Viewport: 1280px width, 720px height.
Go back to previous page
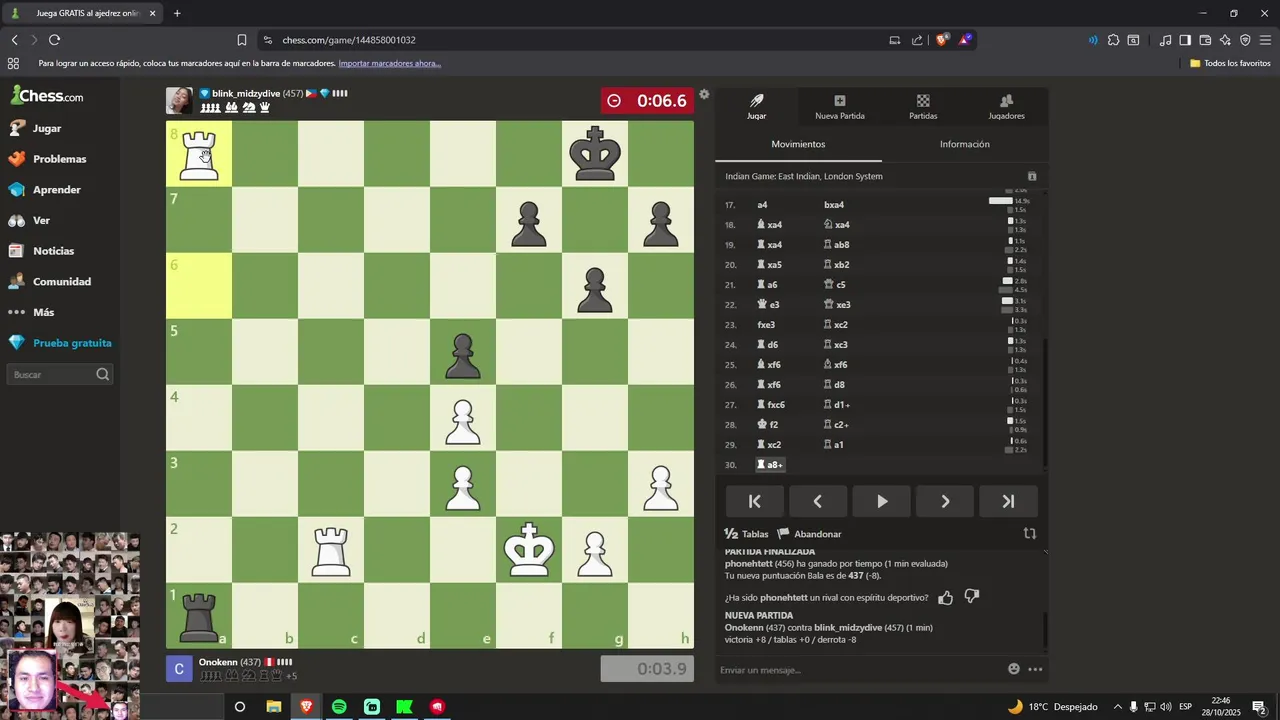coord(14,40)
